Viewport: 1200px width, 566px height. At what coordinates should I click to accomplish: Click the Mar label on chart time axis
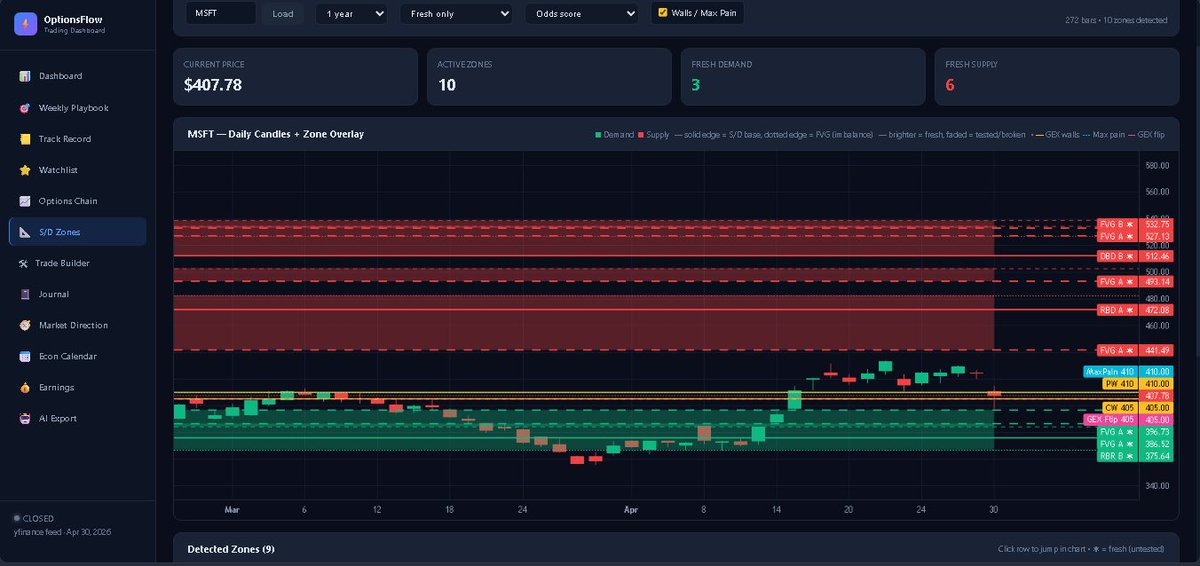point(232,509)
